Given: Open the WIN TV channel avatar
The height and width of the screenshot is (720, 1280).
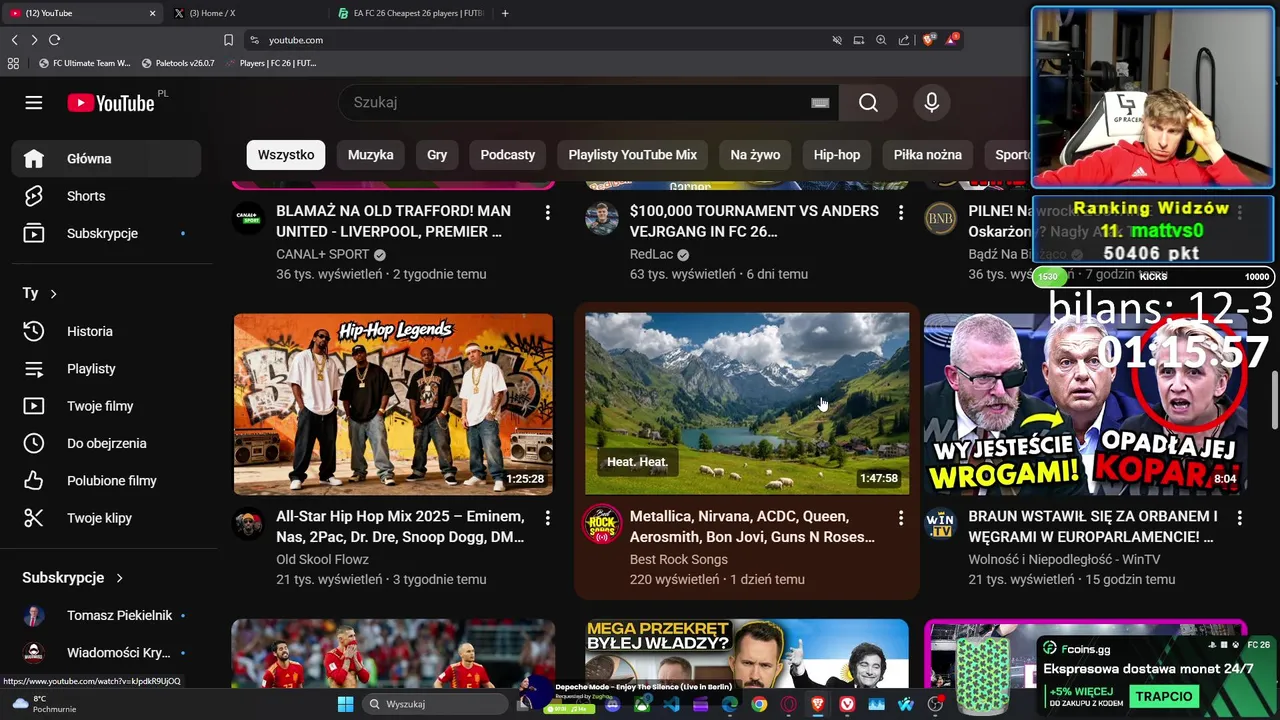Looking at the screenshot, I should click(940, 524).
